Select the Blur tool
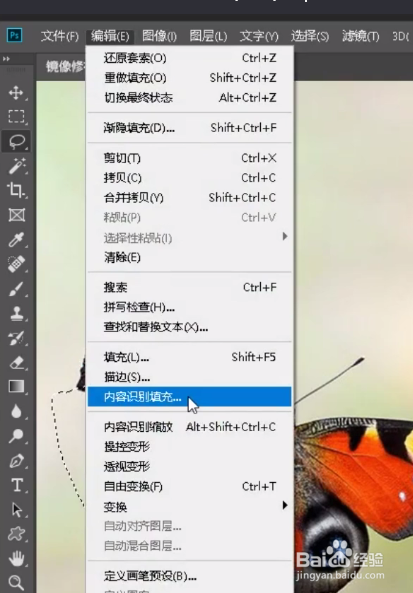This screenshot has height=593, width=413. pyautogui.click(x=16, y=411)
